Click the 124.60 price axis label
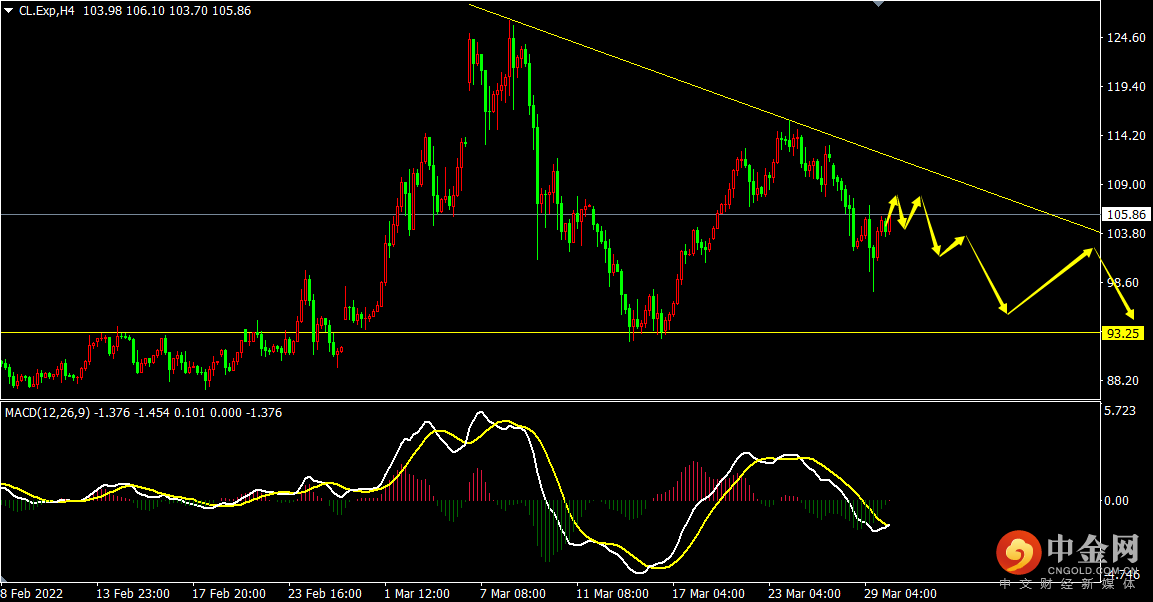This screenshot has height=602, width=1153. click(1126, 37)
